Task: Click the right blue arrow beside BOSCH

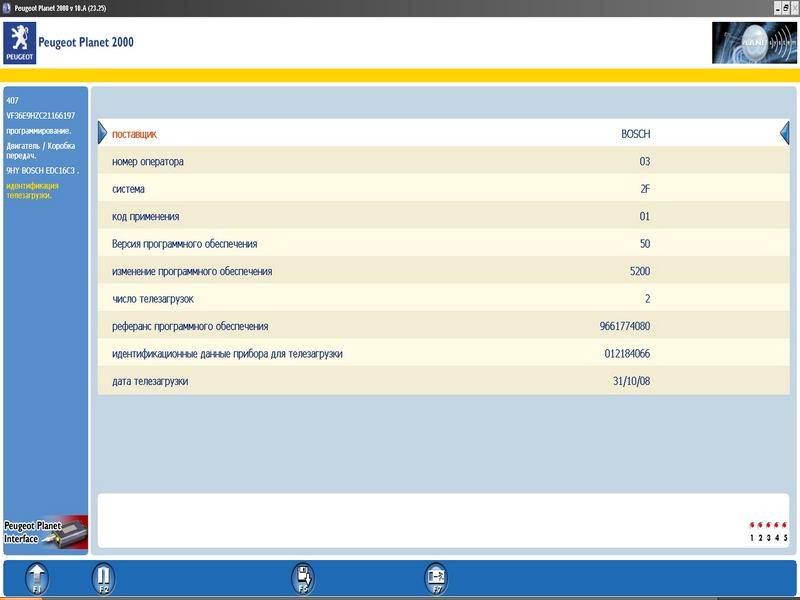Action: (784, 134)
